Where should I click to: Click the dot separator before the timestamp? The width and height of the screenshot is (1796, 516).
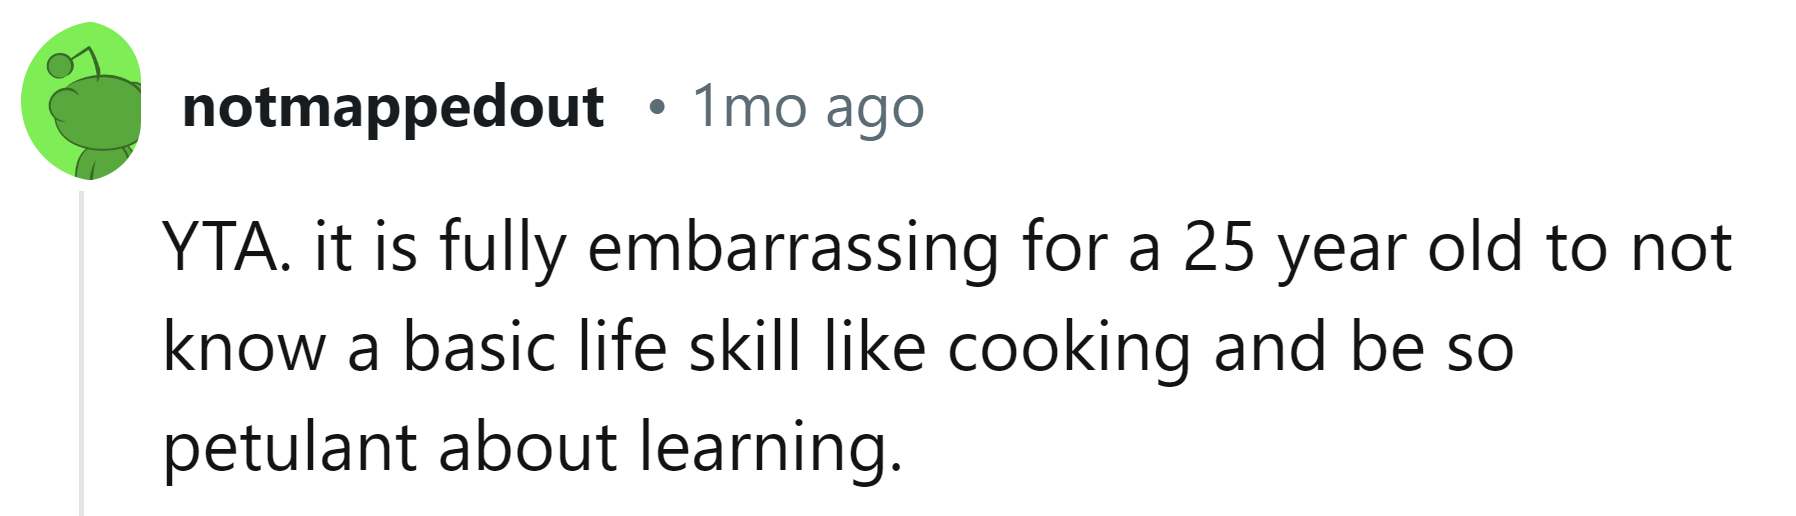pyautogui.click(x=656, y=107)
